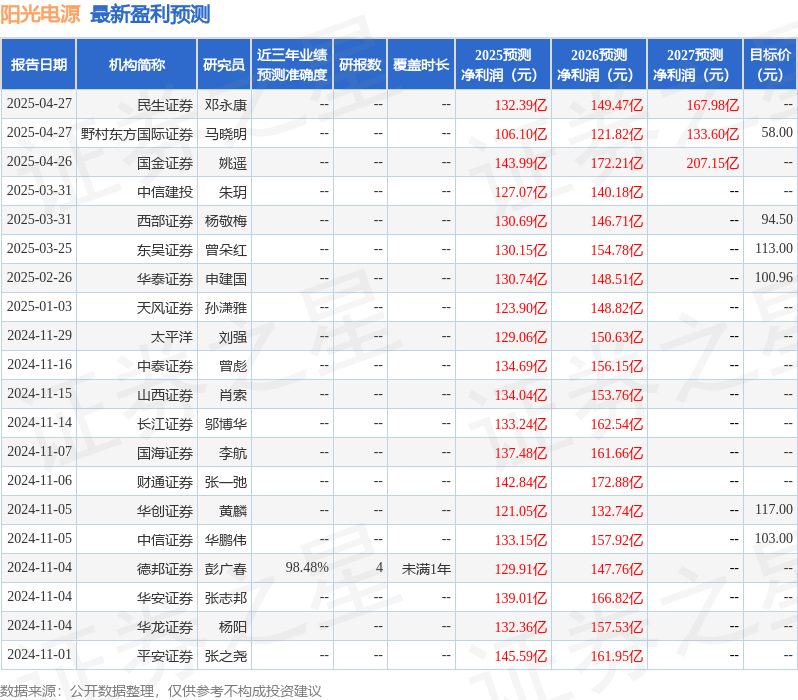The width and height of the screenshot is (798, 700).
Task: Select the 近三年业绩预测准确度 column header
Action: [x=292, y=65]
